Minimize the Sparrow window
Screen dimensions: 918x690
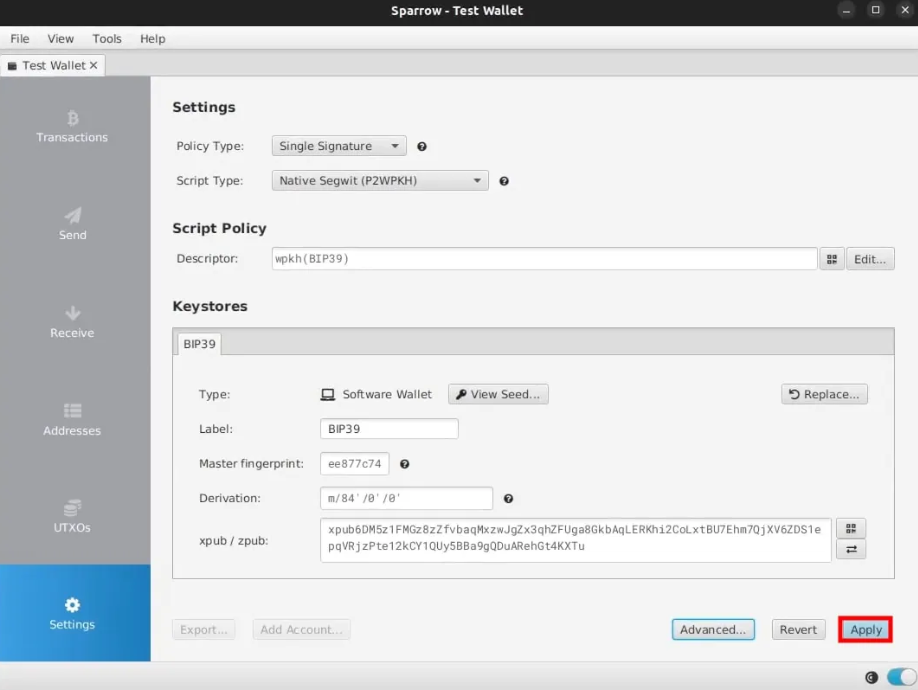[x=846, y=10]
